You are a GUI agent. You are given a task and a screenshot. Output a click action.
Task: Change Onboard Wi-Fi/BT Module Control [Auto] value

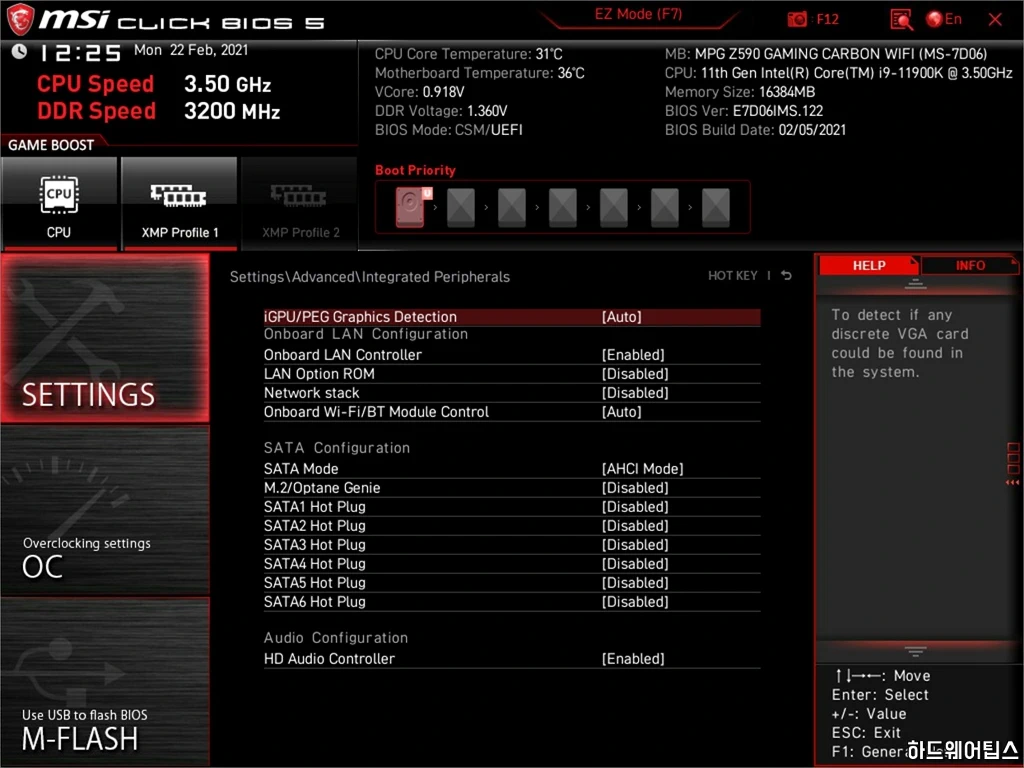(621, 411)
